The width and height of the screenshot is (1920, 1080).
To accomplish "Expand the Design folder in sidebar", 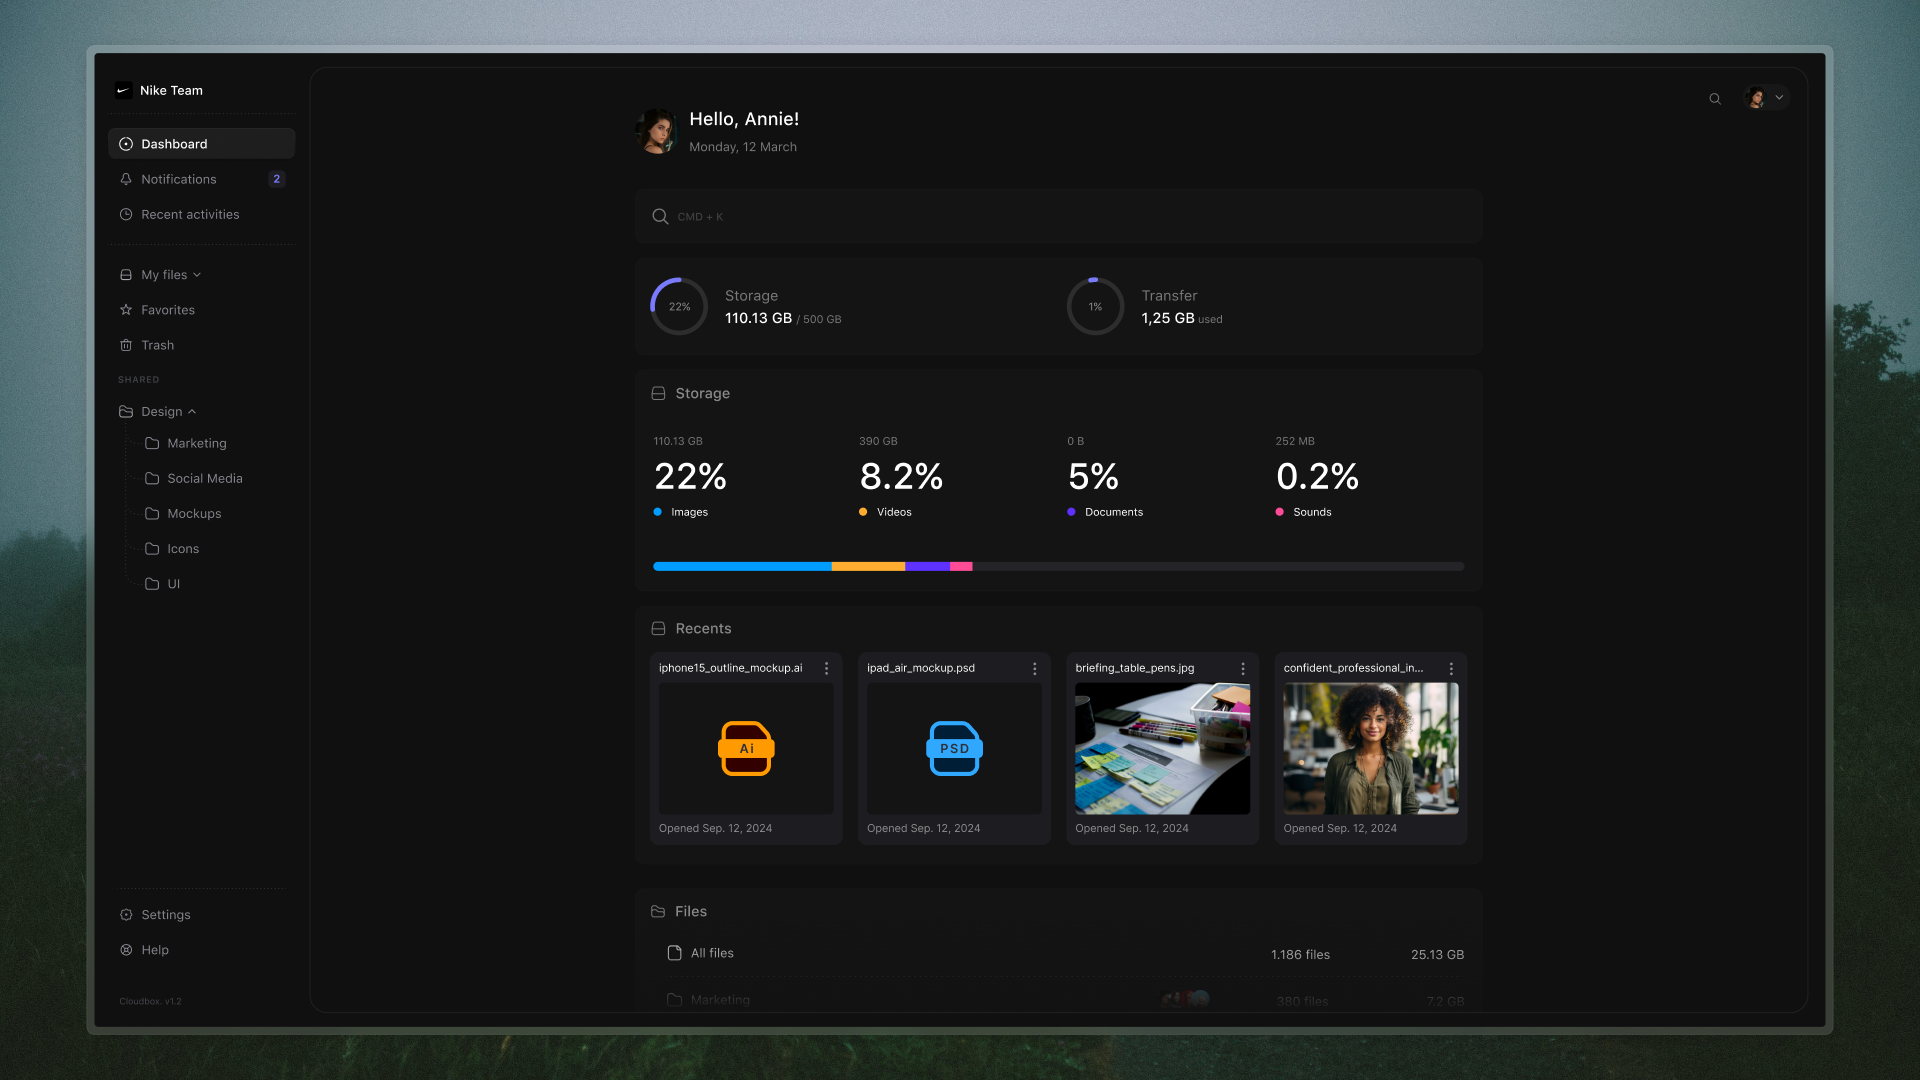I will pos(193,410).
